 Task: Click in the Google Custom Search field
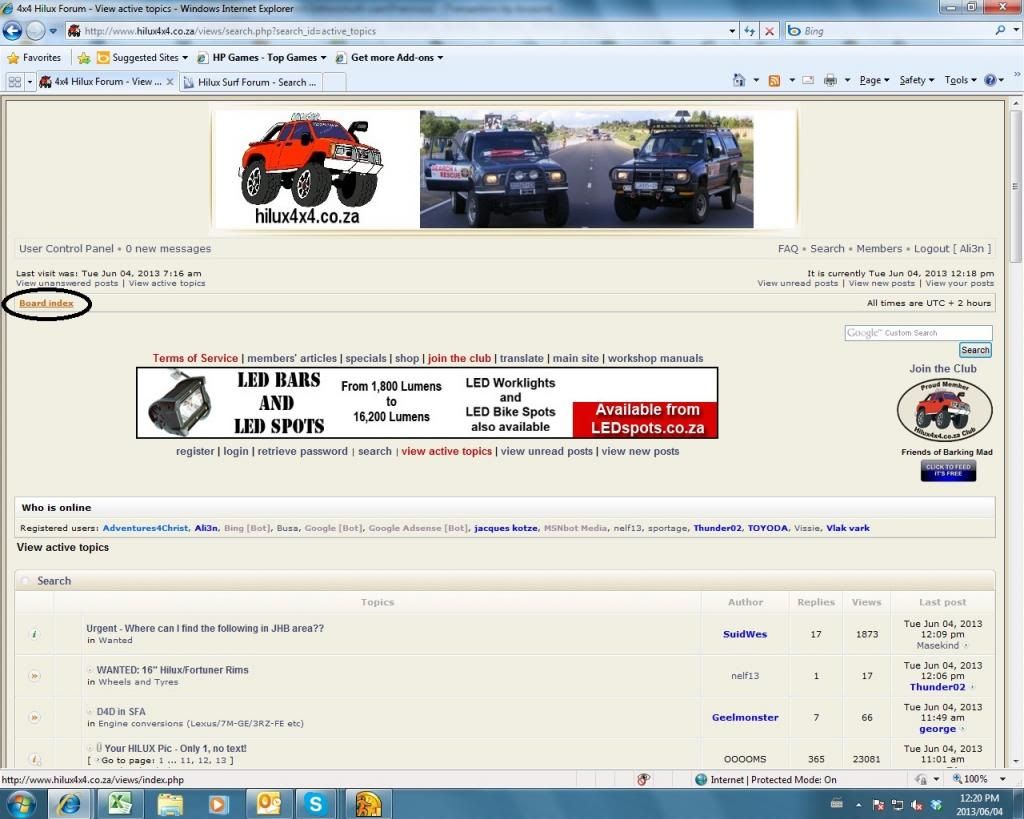point(918,332)
